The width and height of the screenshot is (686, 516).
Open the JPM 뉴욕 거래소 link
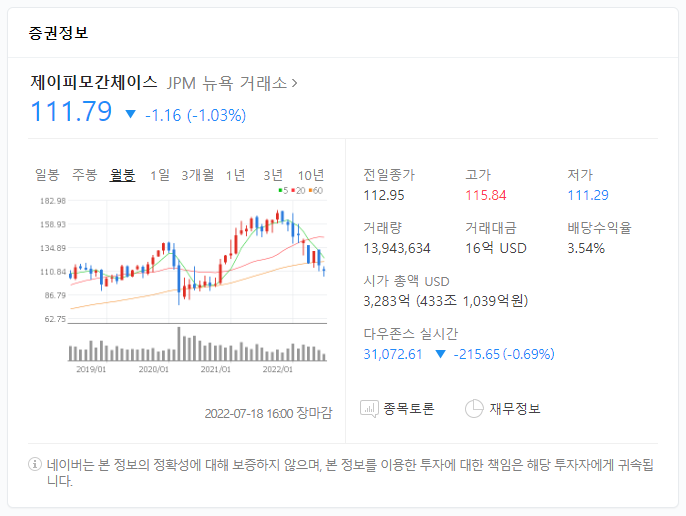click(x=232, y=83)
